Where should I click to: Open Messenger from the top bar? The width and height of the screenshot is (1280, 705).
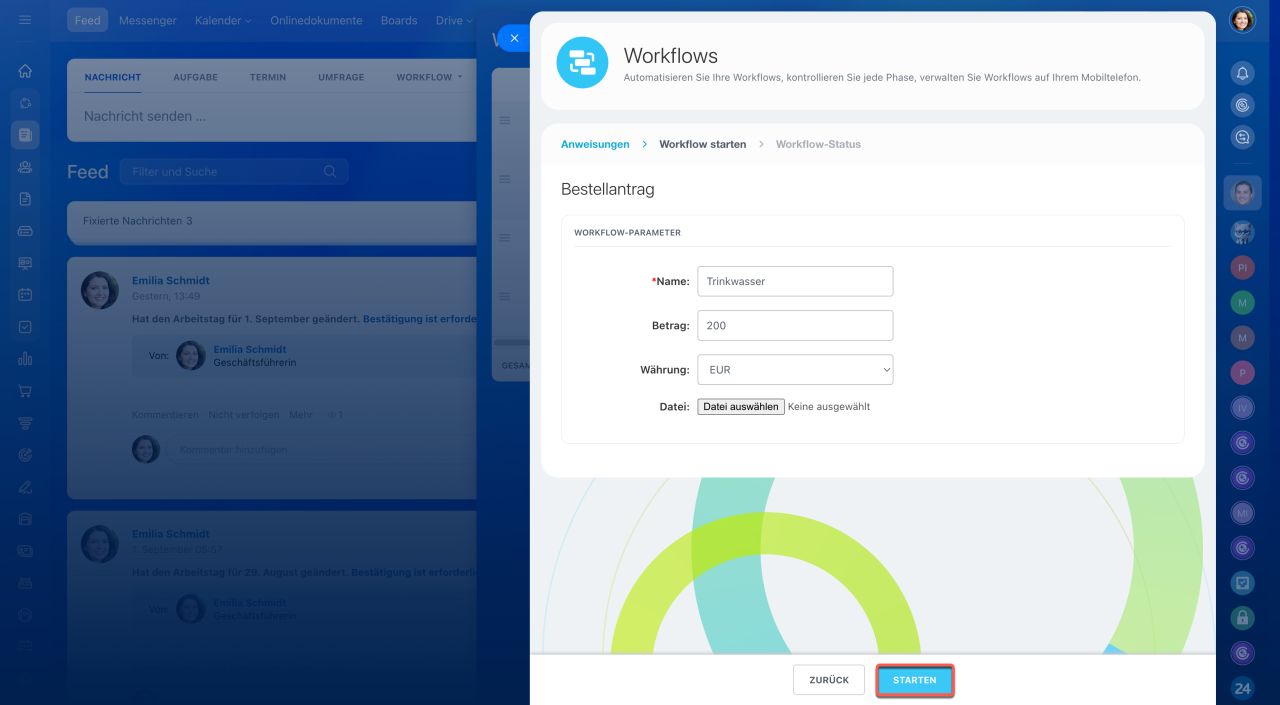pos(148,20)
